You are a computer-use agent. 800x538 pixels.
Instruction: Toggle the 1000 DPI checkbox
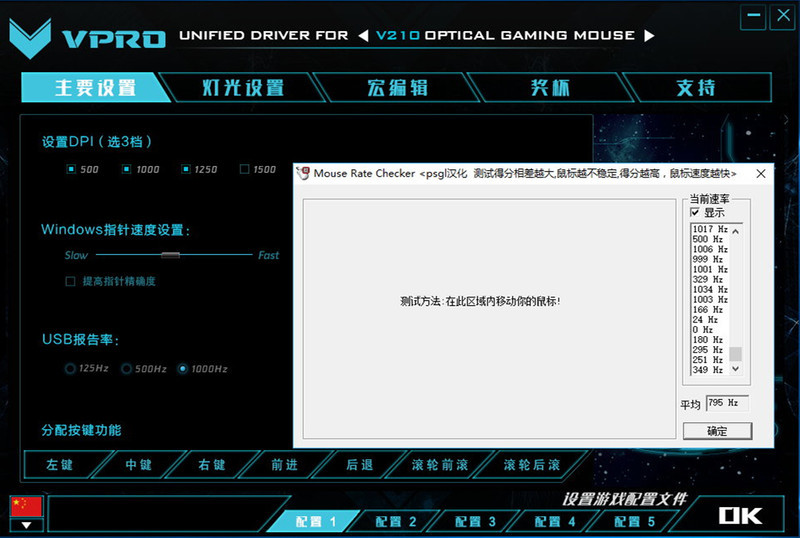[127, 169]
